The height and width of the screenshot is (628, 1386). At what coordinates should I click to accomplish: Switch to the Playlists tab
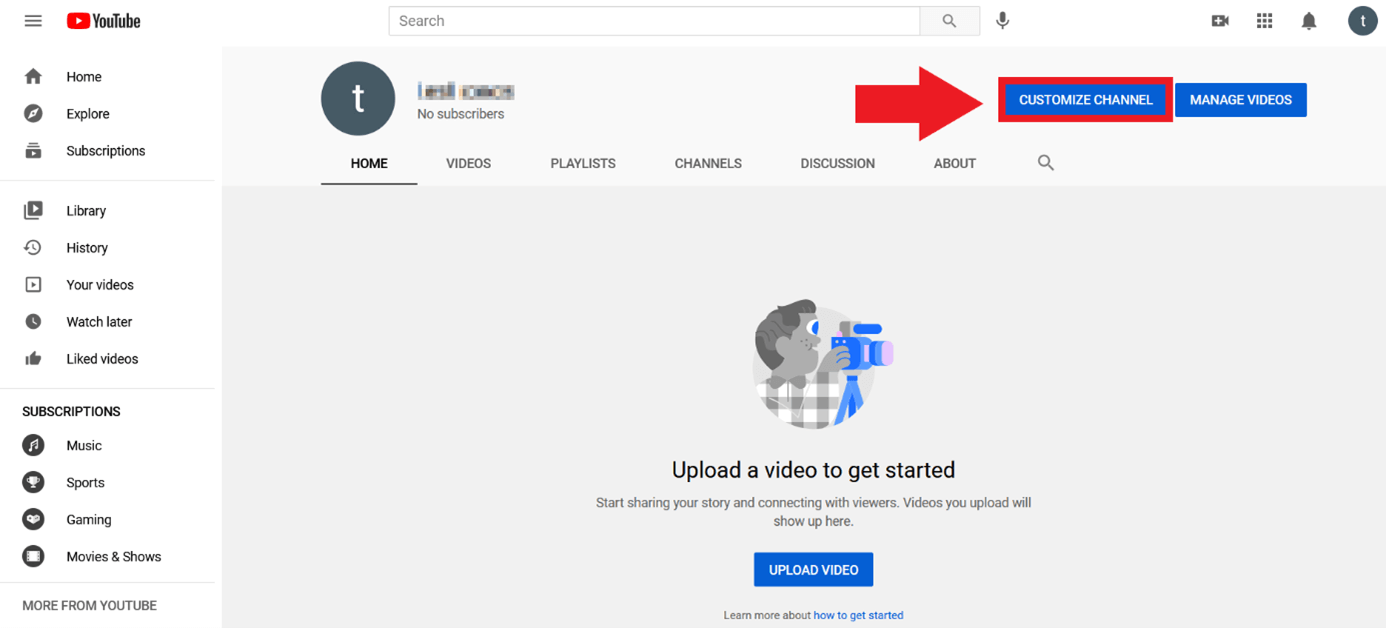point(583,163)
